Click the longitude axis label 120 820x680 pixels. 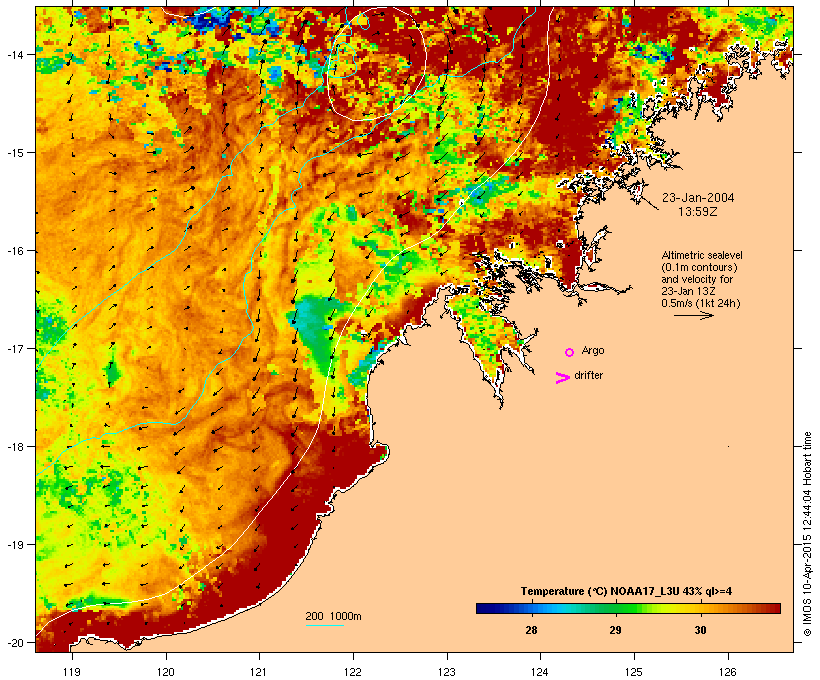click(x=166, y=672)
